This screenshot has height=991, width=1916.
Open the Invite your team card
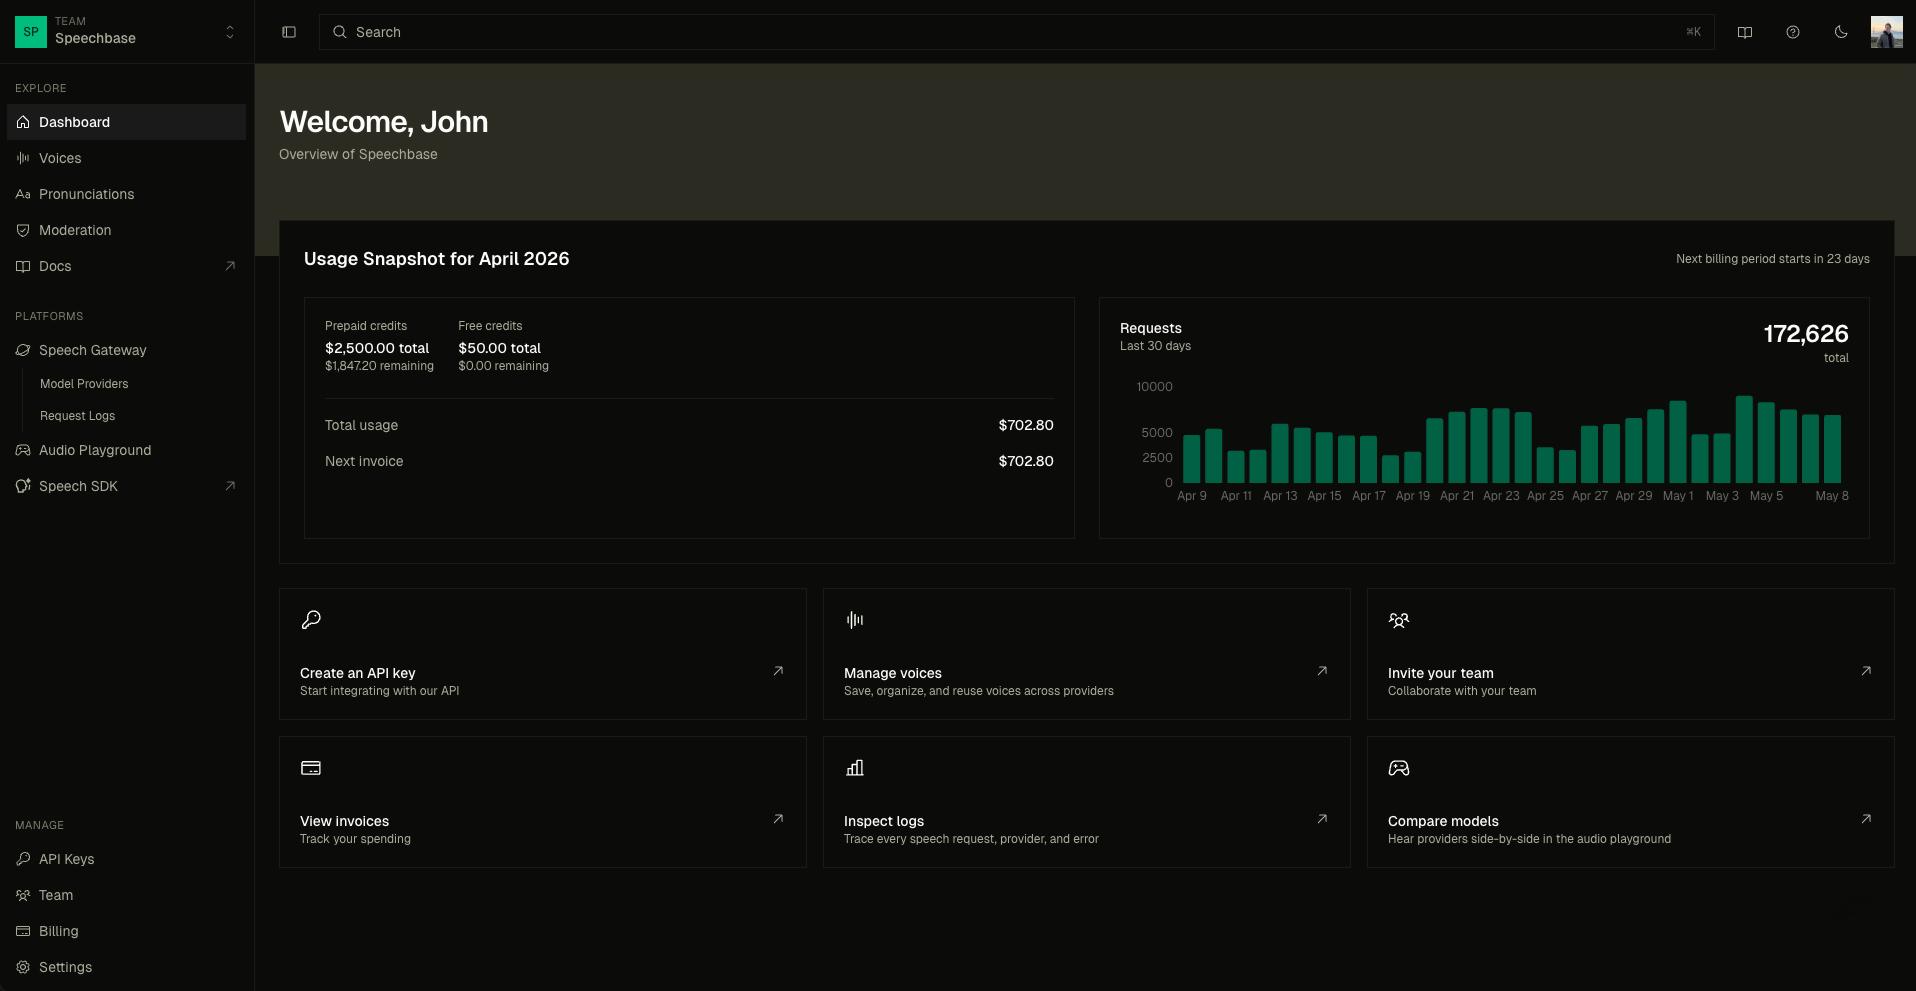click(x=1631, y=654)
